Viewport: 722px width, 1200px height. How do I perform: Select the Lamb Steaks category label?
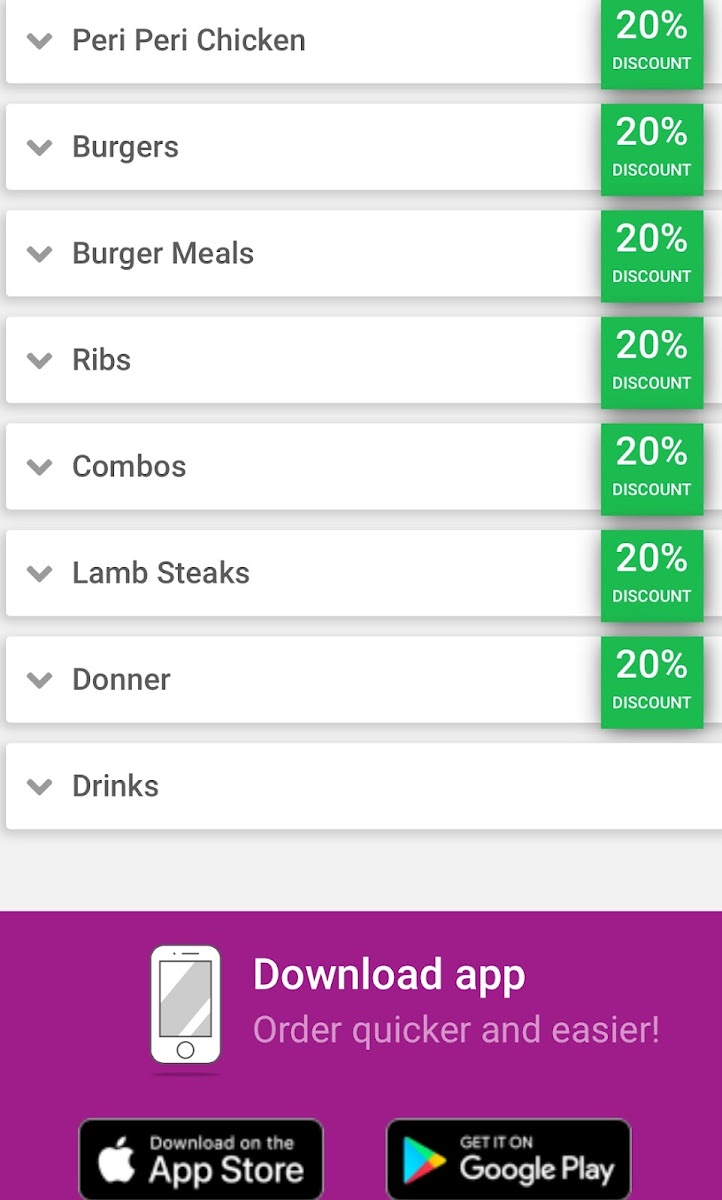tap(161, 573)
